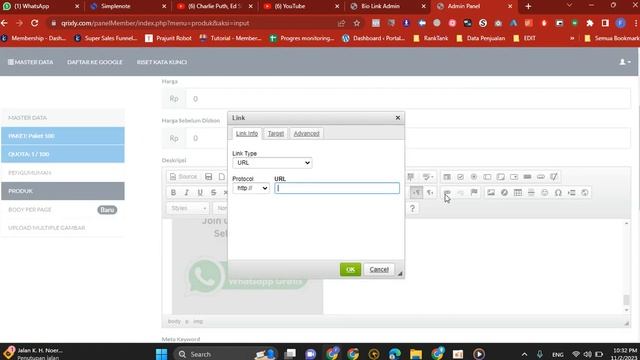Click the Flash icon in editor toolbar
The width and height of the screenshot is (640, 360).
click(x=504, y=193)
